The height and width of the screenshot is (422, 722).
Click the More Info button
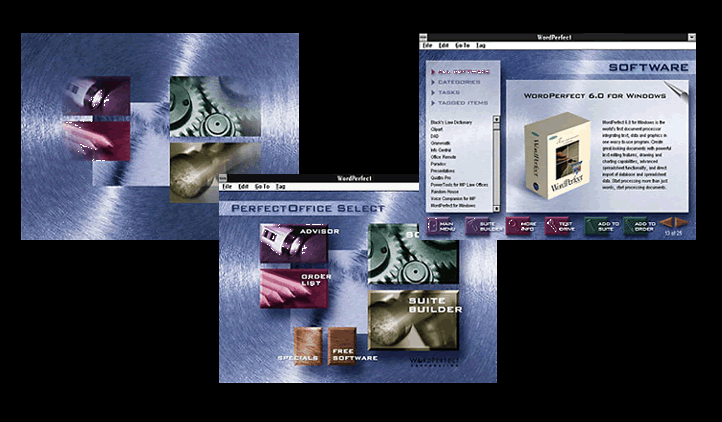521,226
